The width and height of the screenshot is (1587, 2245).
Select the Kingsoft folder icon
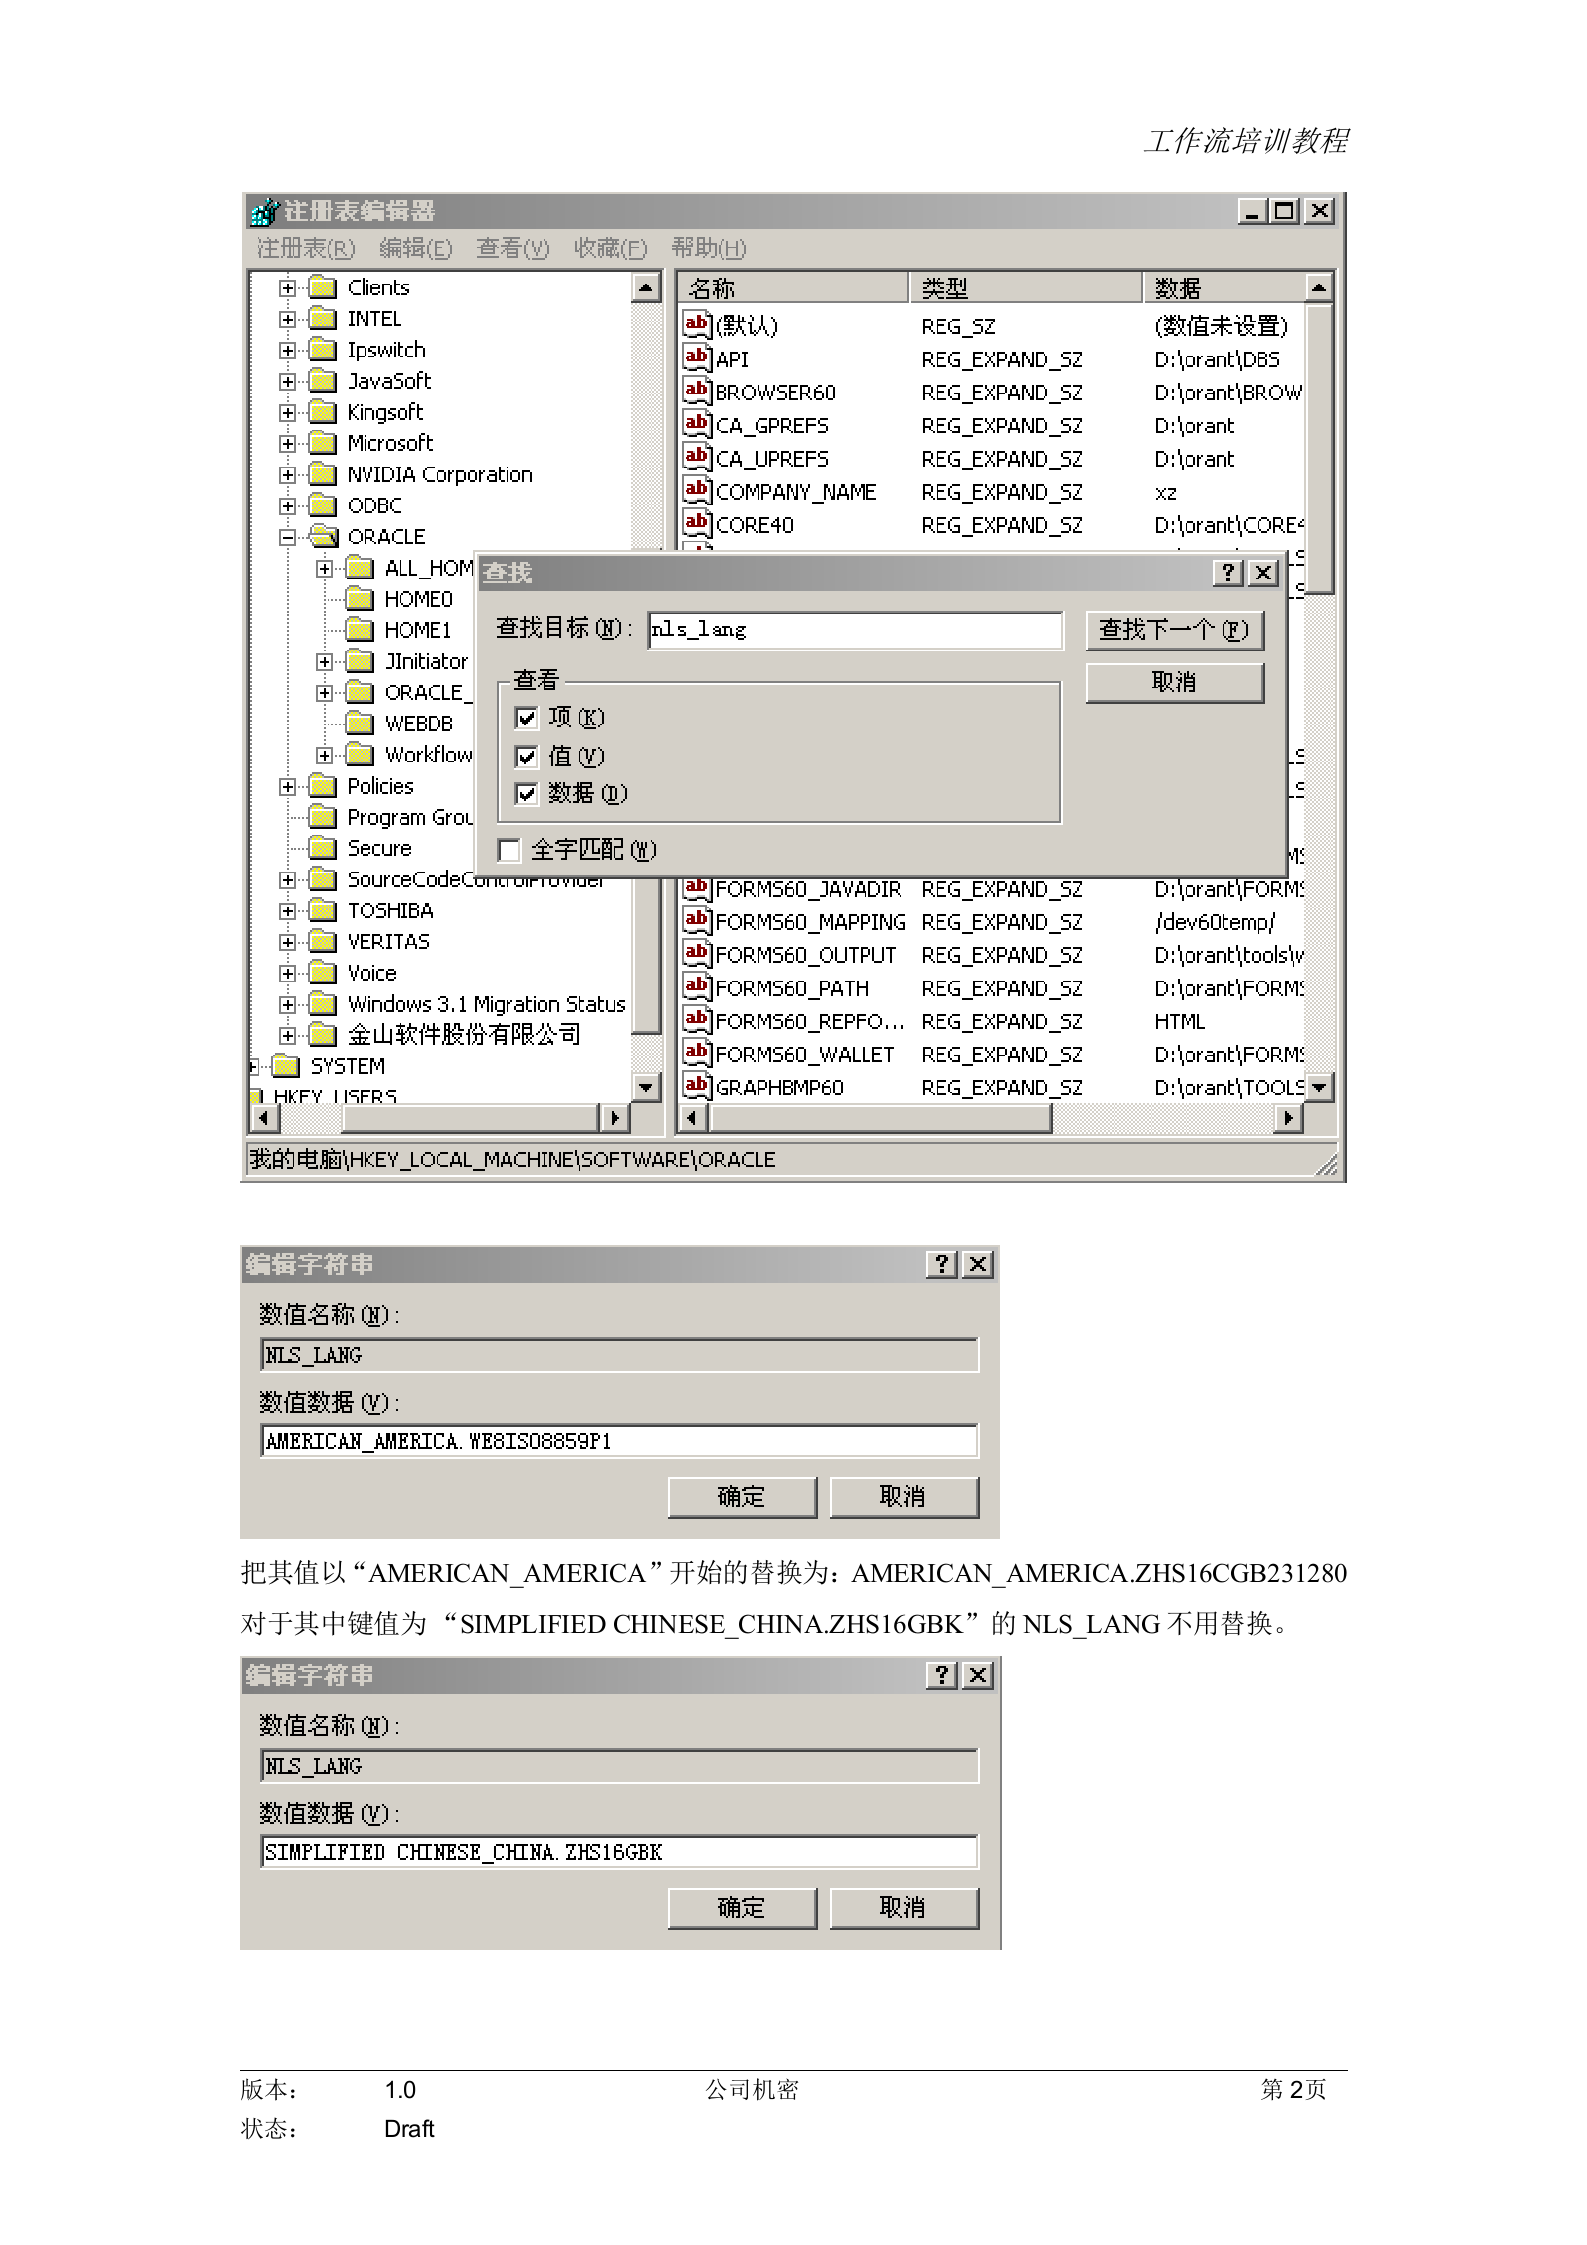coord(323,412)
